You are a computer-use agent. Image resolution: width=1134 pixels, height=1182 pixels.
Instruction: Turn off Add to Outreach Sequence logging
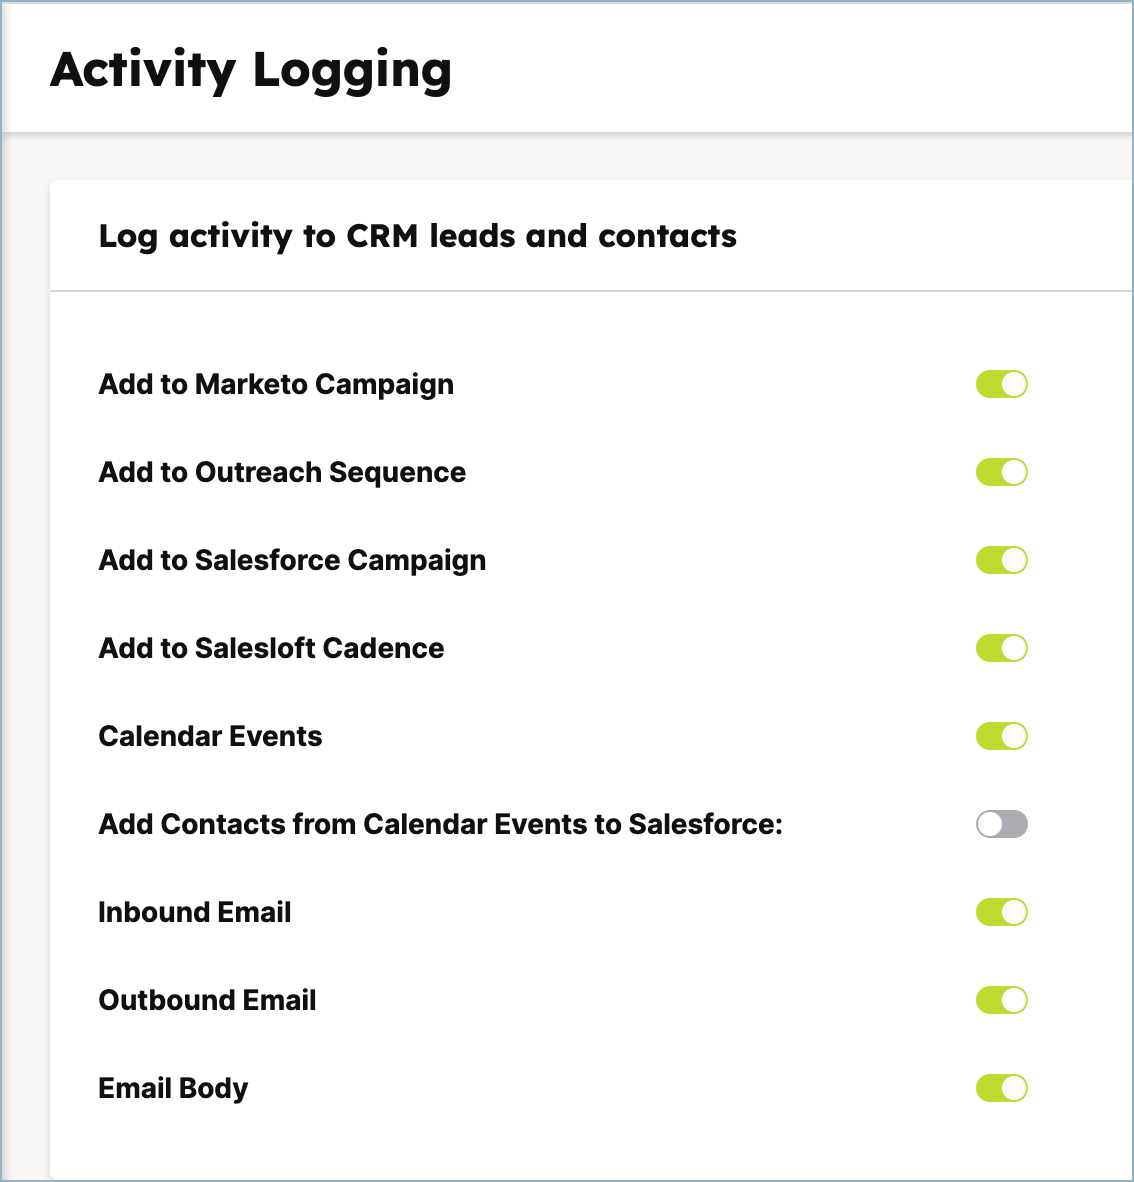click(1001, 472)
